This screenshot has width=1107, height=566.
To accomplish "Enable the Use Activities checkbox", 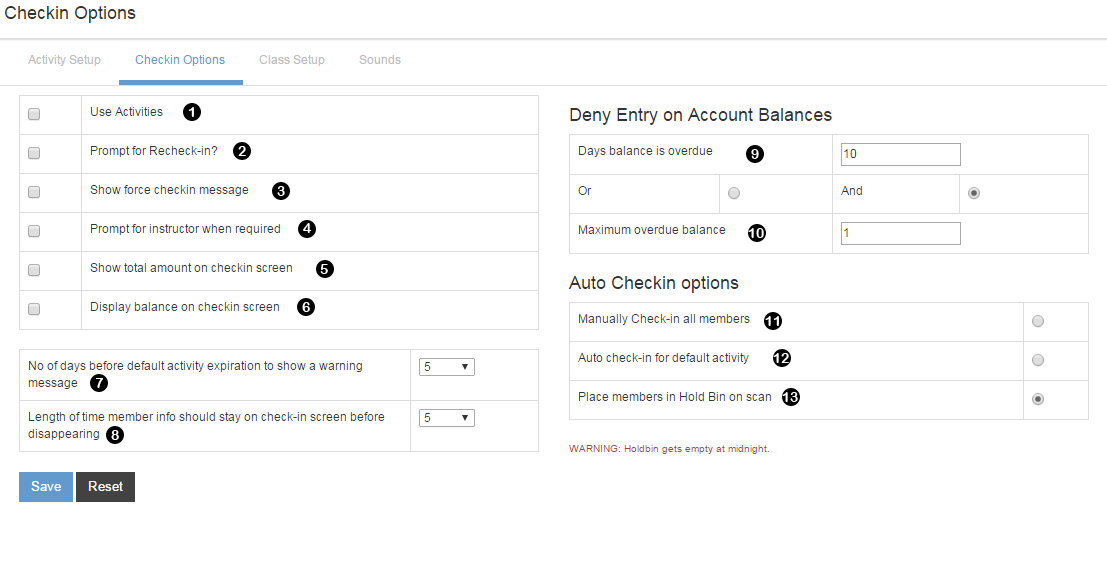I will point(34,114).
